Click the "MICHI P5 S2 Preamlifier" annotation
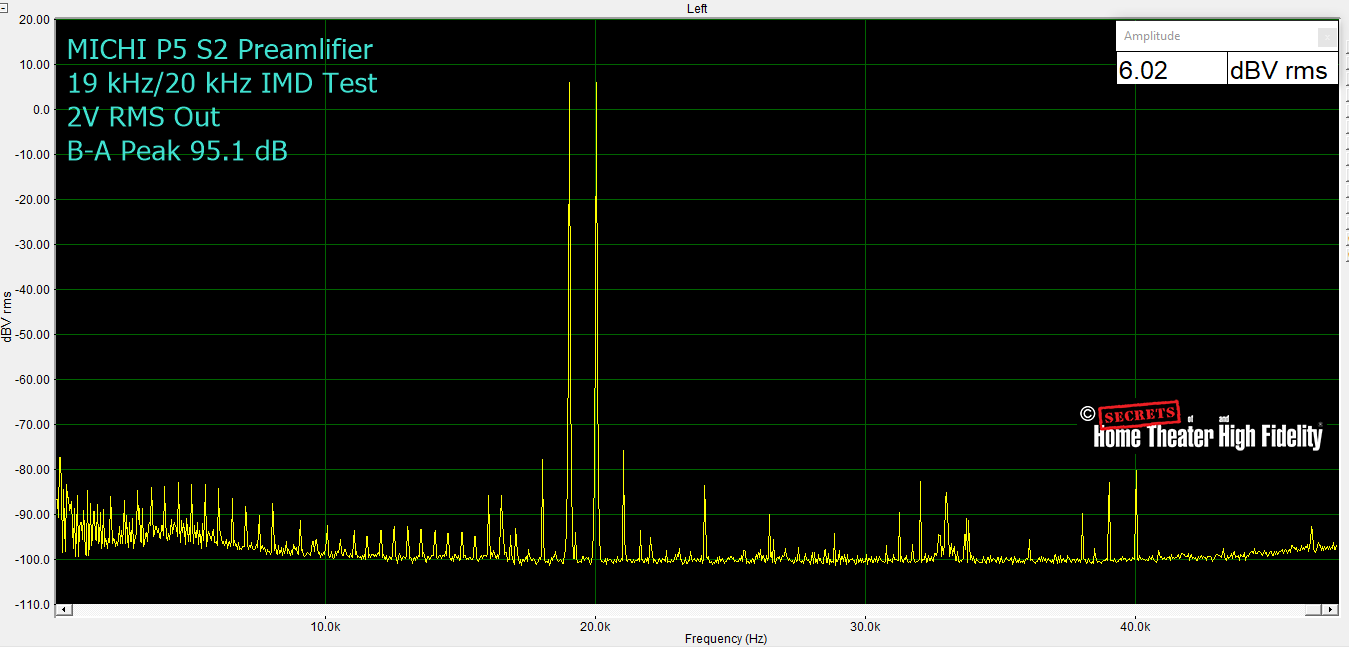The height and width of the screenshot is (649, 1349). click(x=220, y=49)
